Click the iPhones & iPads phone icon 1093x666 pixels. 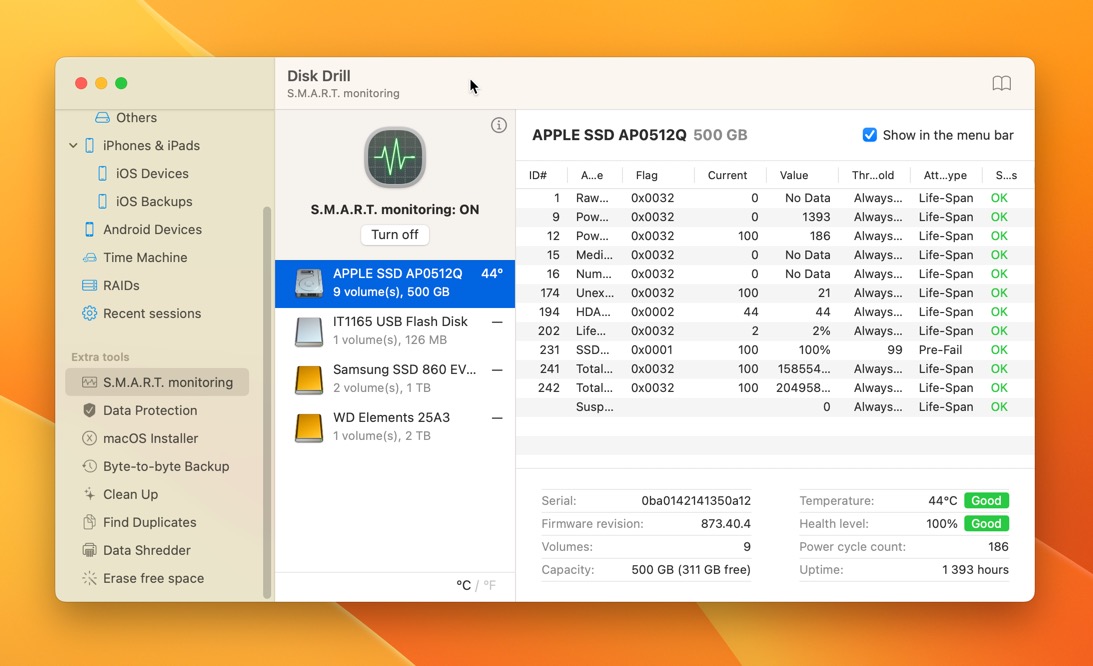click(x=89, y=145)
